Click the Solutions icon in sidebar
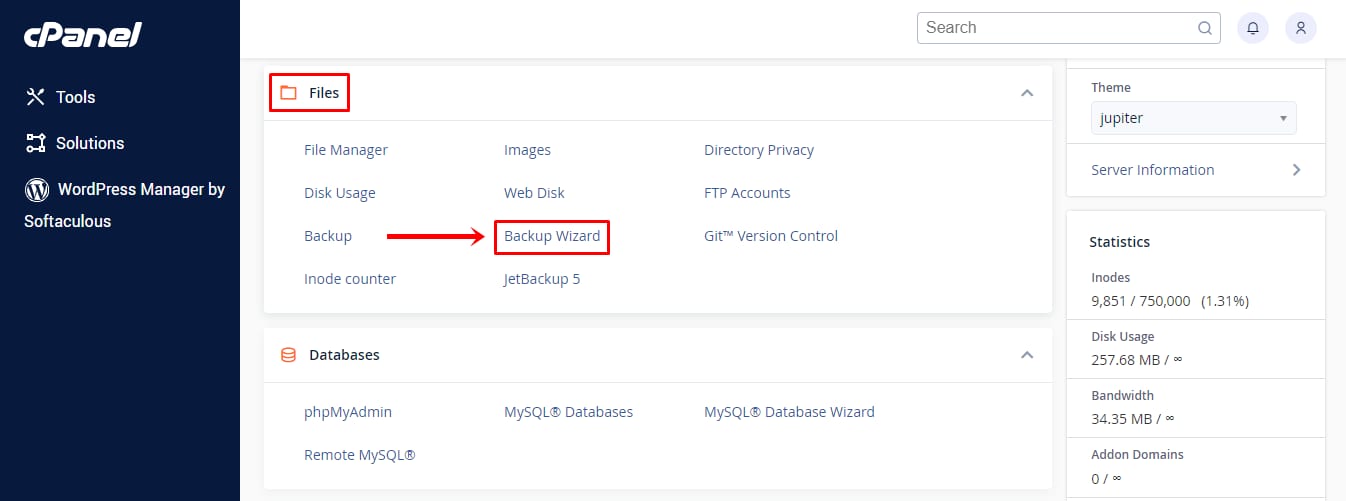1346x501 pixels. 37,143
